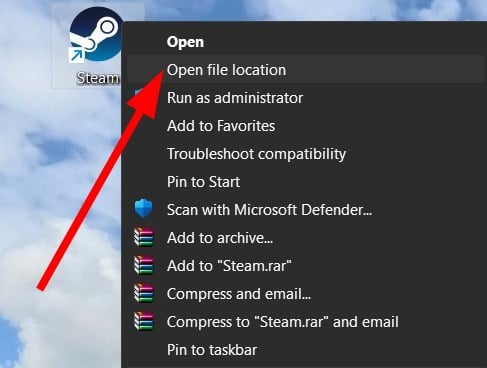487x368 pixels.
Task: Click the Steam label under the shortcut
Action: point(98,78)
